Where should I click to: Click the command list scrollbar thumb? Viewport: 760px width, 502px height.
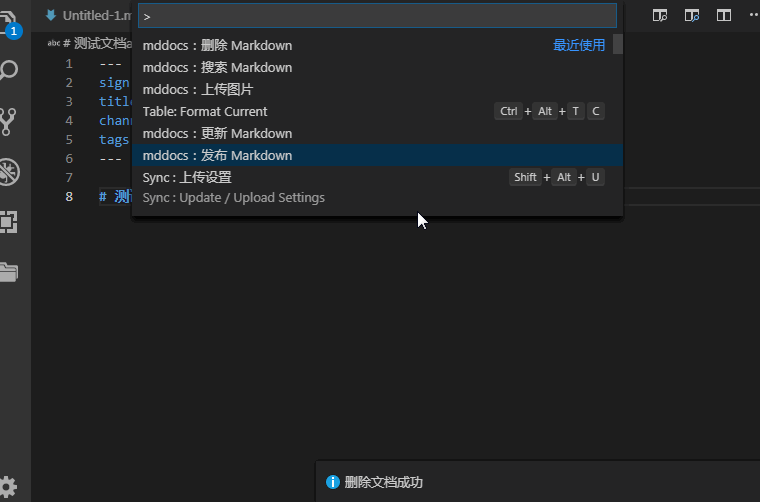click(x=618, y=44)
